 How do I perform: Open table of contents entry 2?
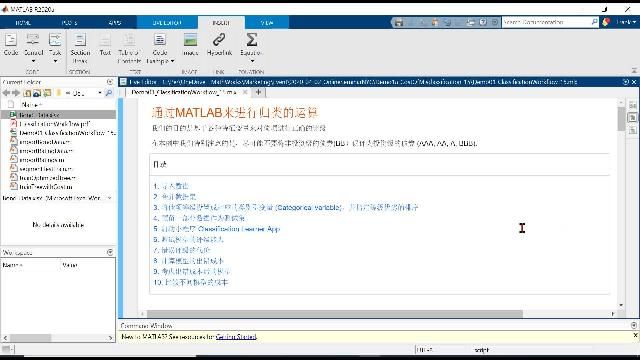pos(175,197)
